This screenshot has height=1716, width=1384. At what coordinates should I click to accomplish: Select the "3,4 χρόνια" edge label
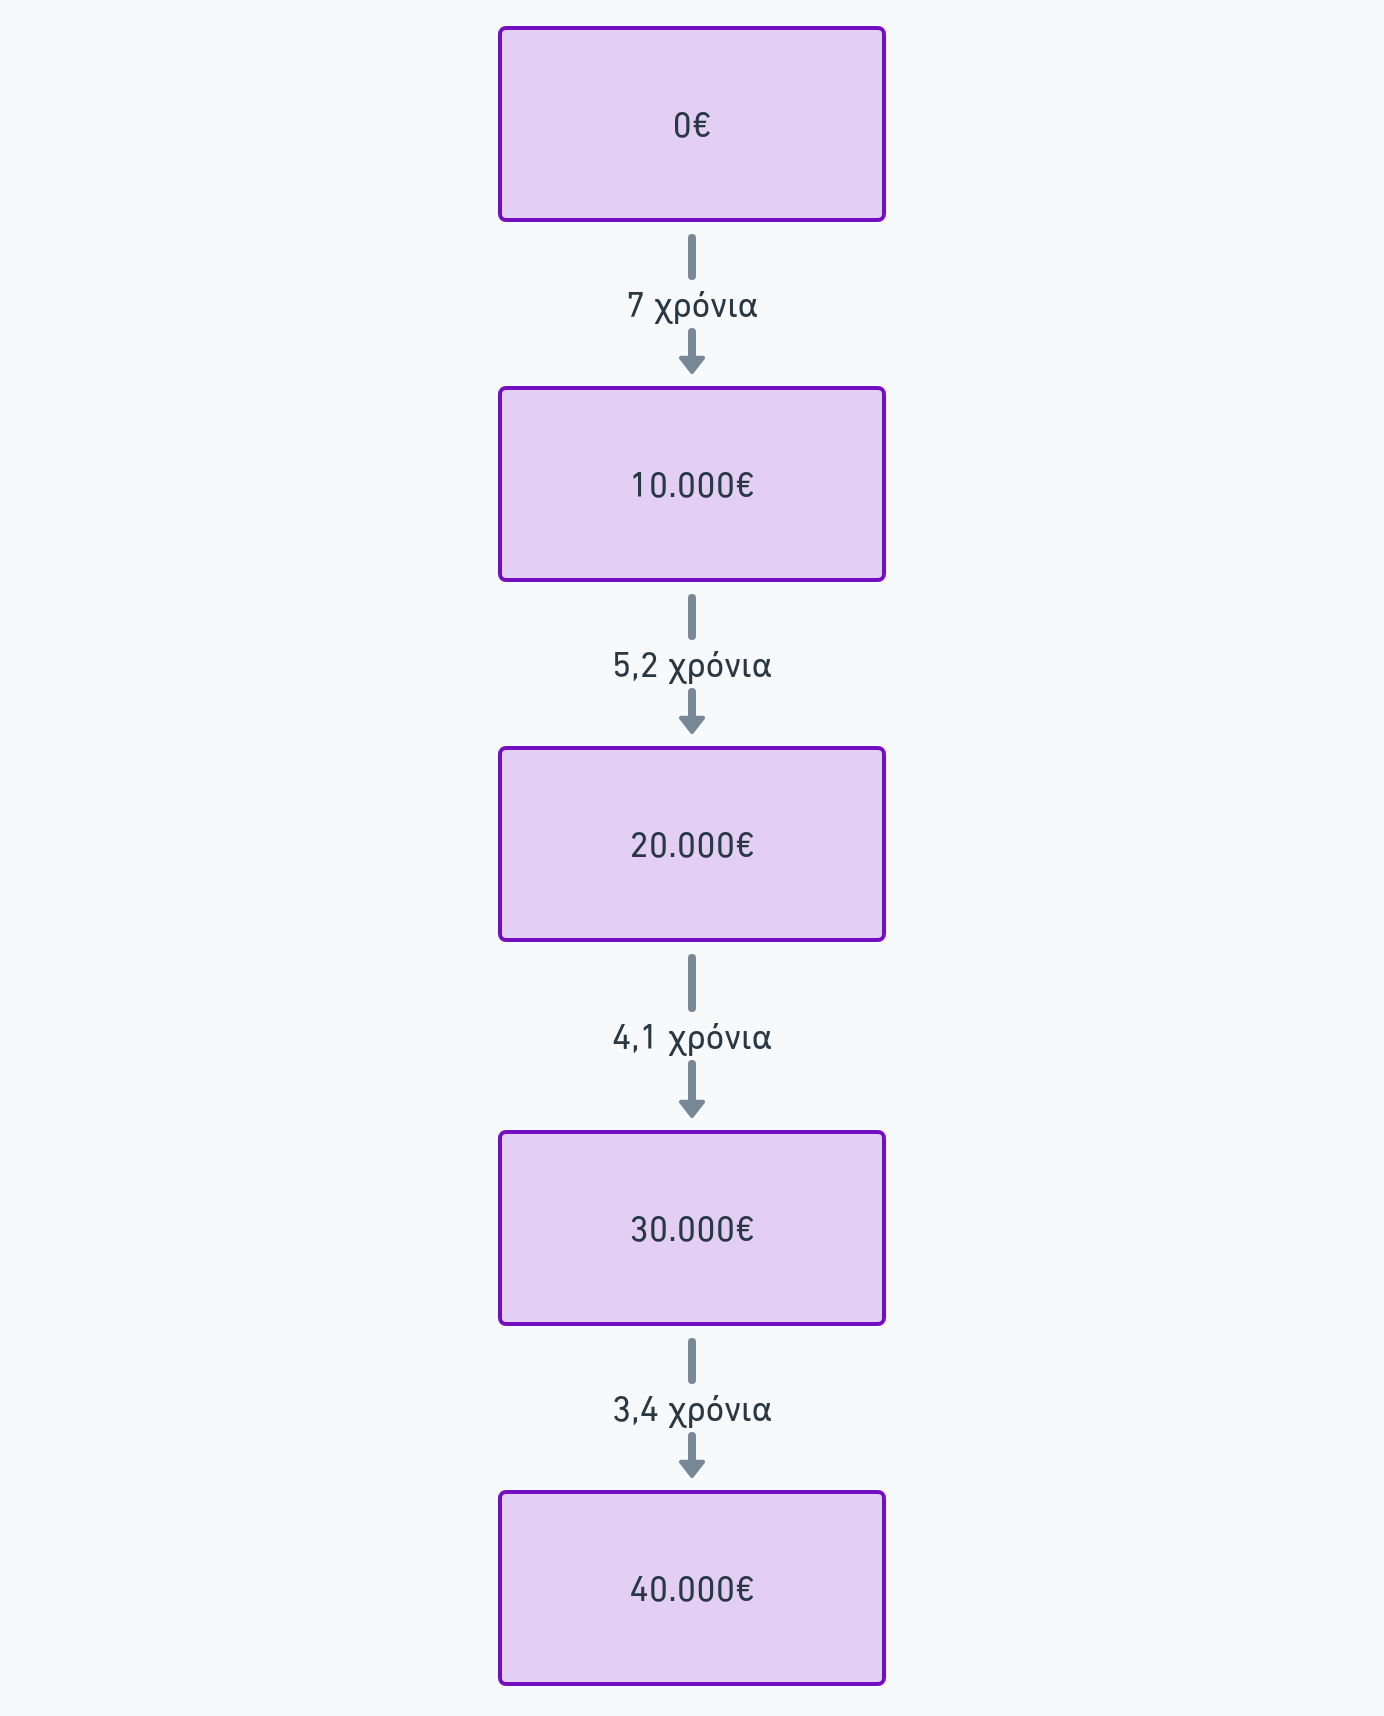(x=692, y=1409)
